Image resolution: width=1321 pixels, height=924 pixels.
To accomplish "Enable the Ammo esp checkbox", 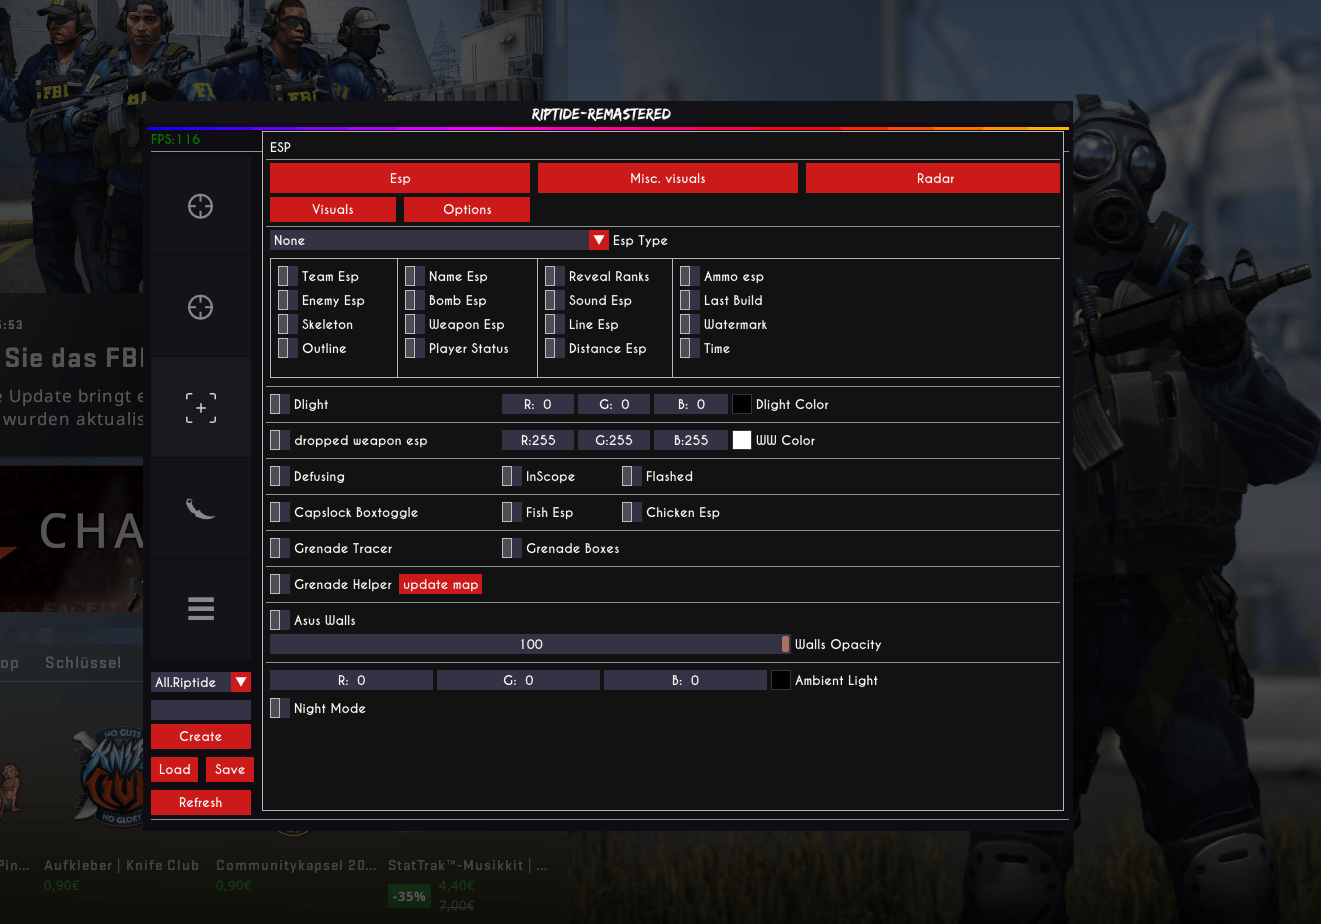I will (x=690, y=276).
